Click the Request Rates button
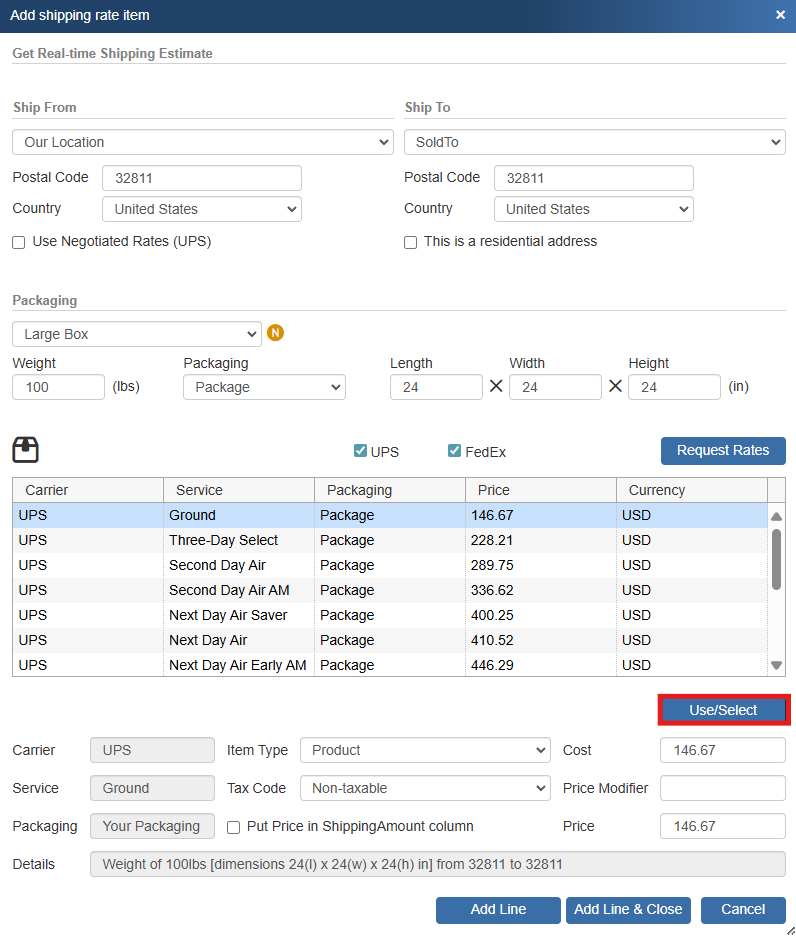Viewport: 796px width, 936px height. tap(723, 450)
